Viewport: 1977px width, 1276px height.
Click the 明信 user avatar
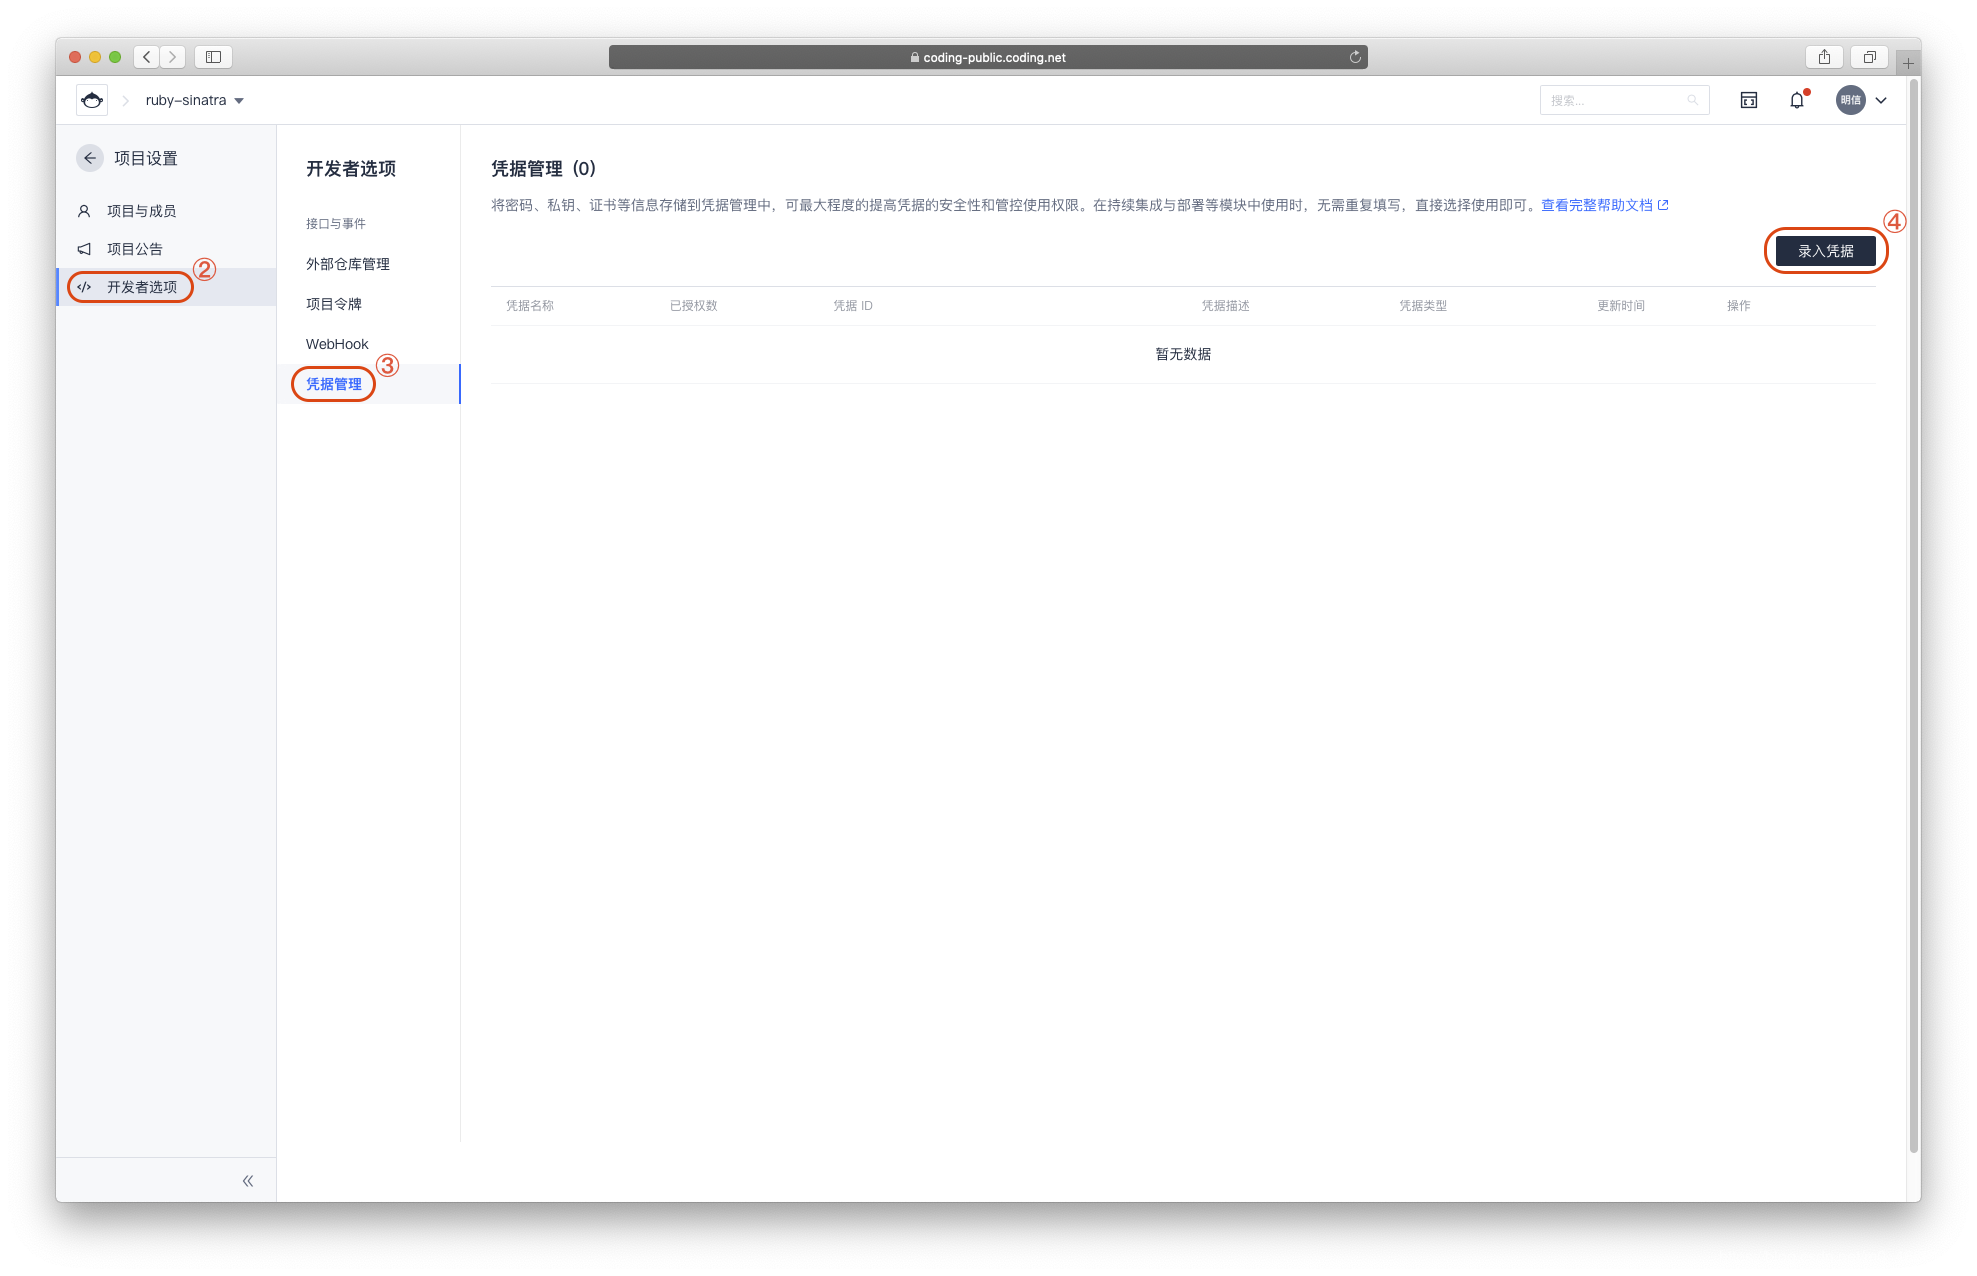pos(1850,100)
